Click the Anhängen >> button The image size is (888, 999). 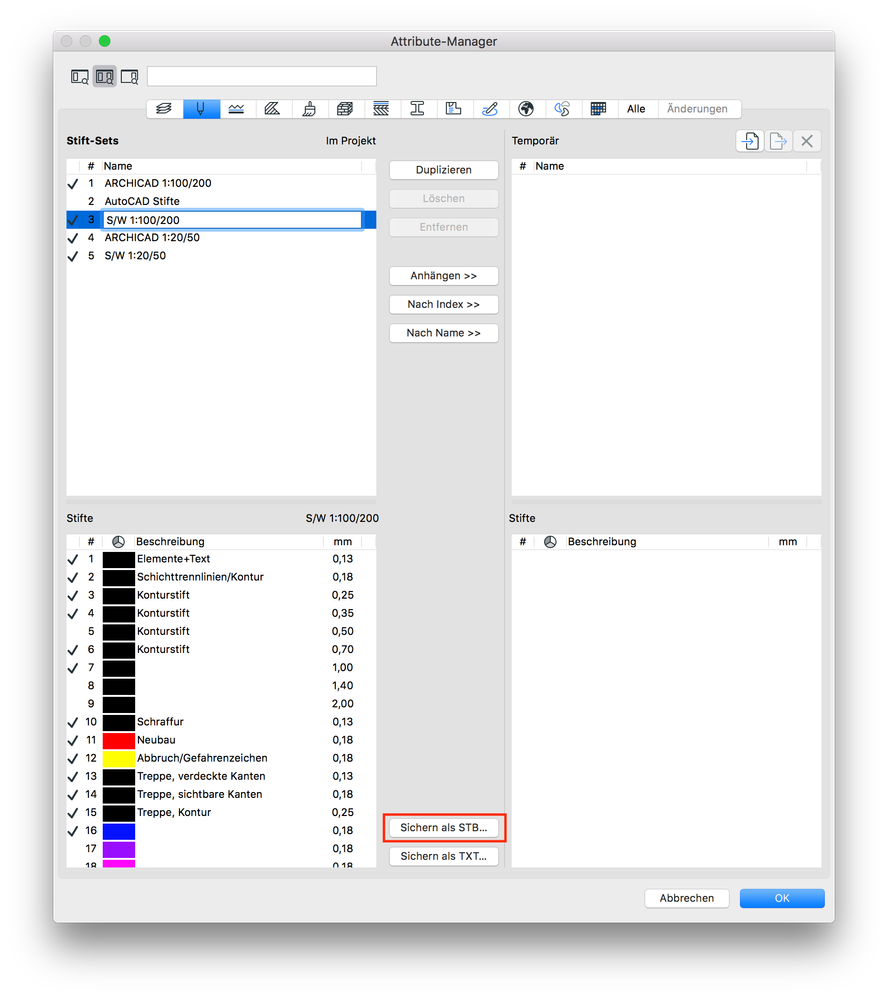click(444, 276)
